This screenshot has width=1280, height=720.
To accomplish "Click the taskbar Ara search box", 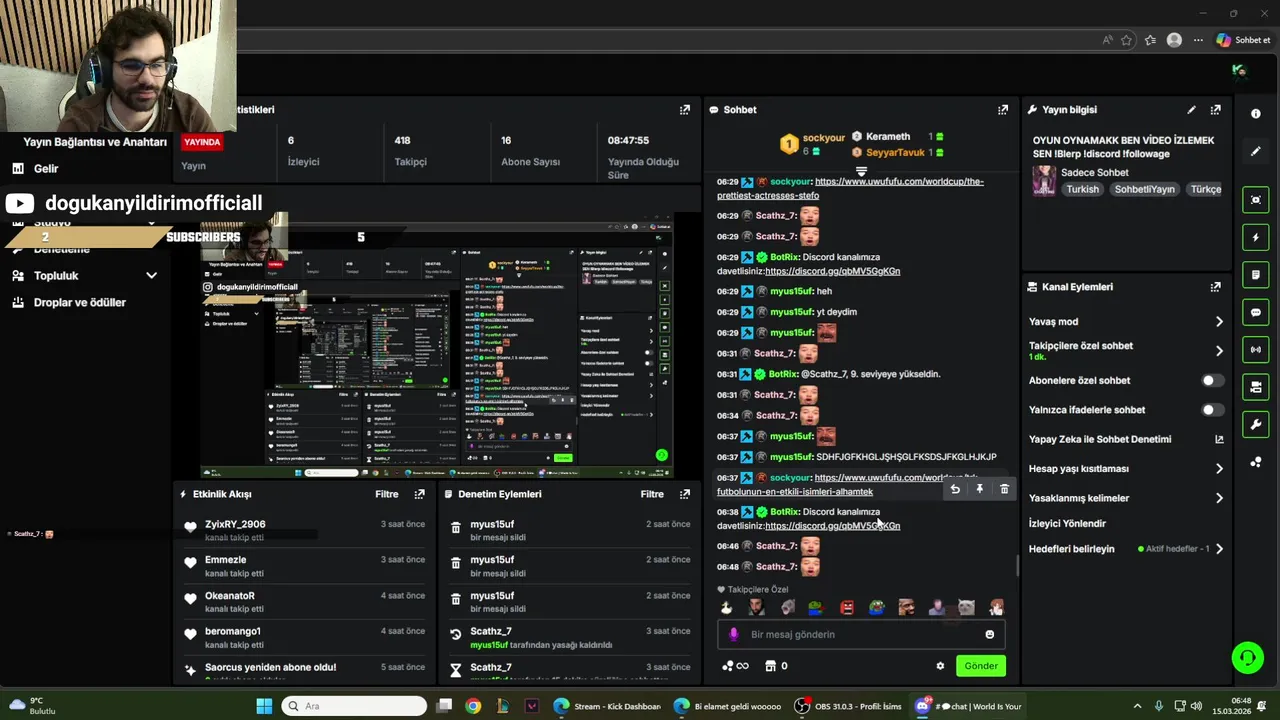I will [354, 706].
